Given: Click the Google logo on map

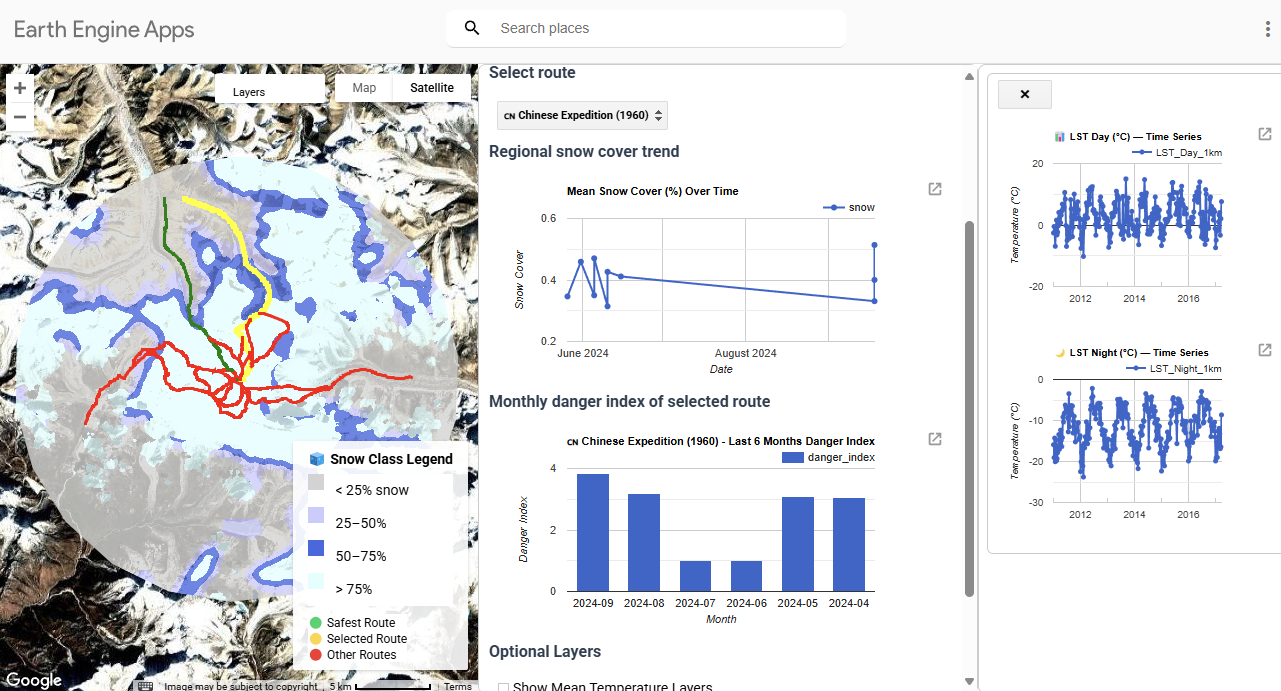Looking at the screenshot, I should tap(33, 680).
